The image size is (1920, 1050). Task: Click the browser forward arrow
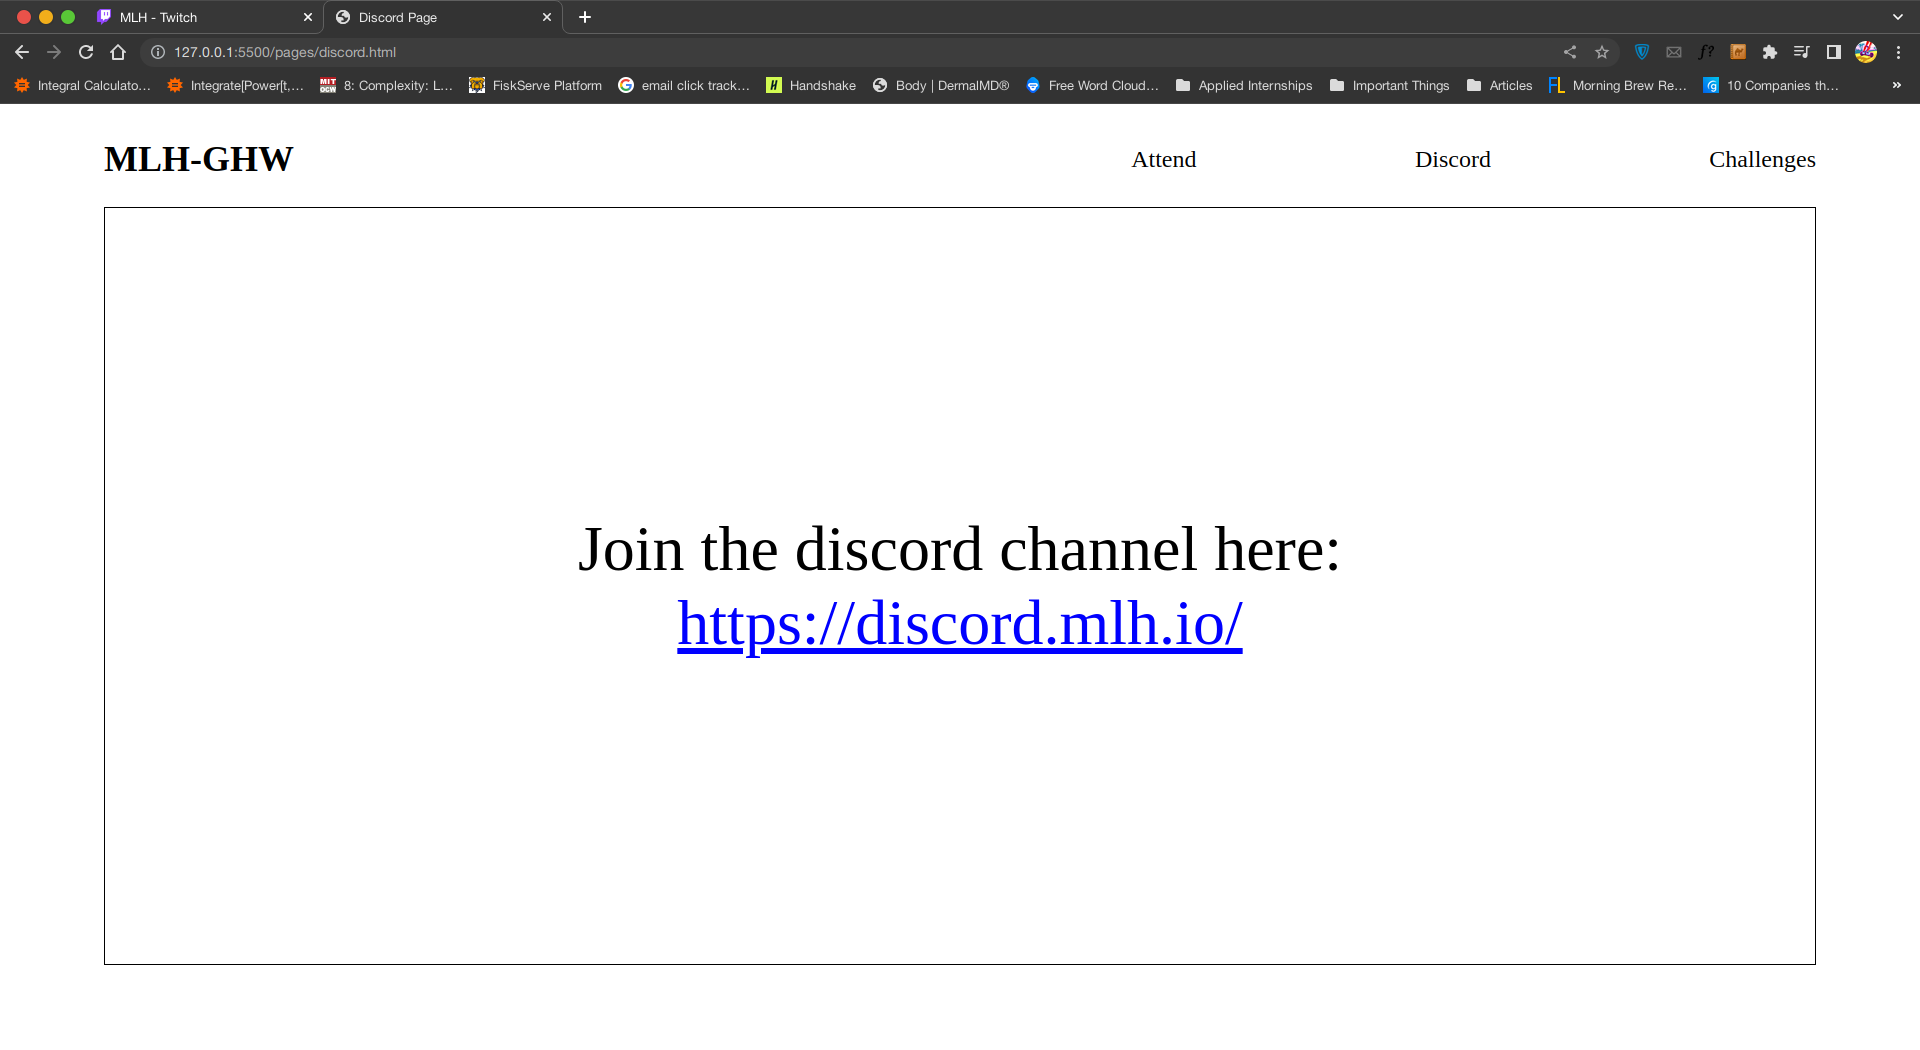[x=54, y=52]
